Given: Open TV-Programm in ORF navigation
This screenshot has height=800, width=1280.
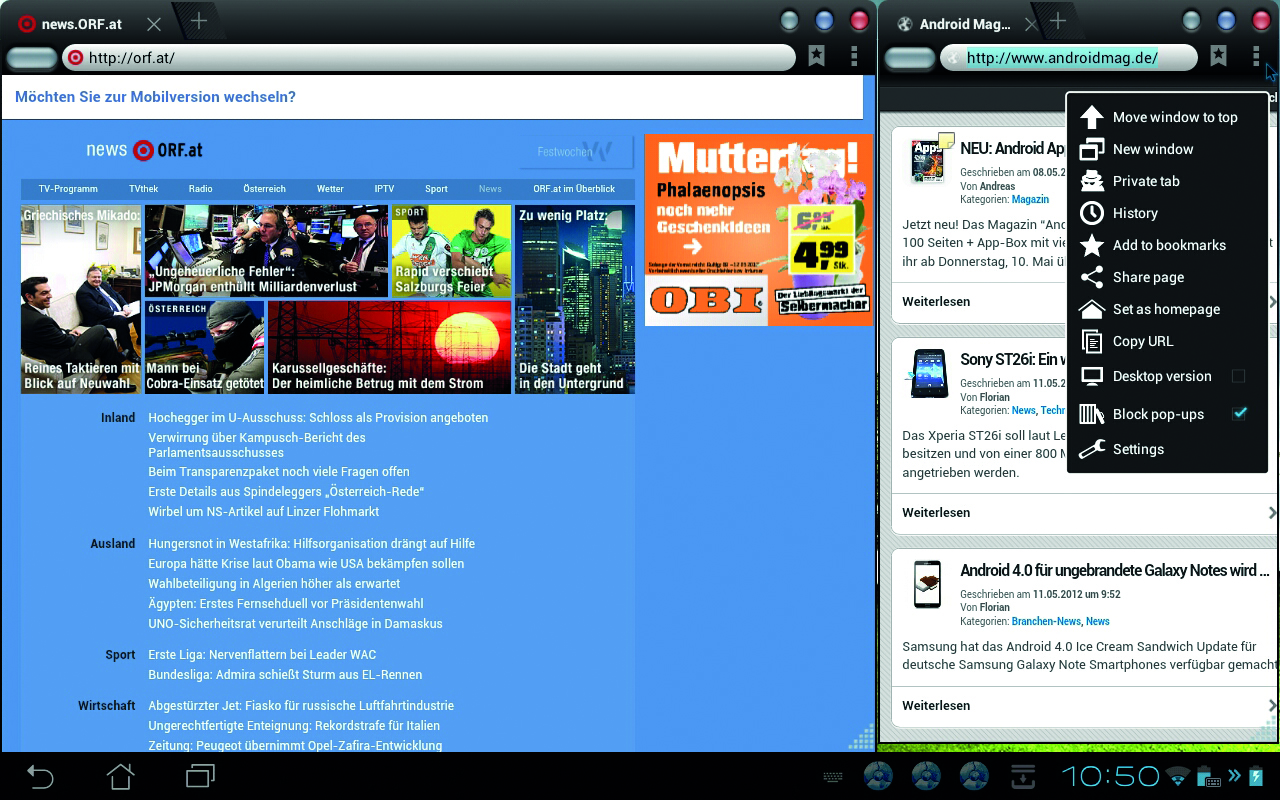Looking at the screenshot, I should pos(68,189).
